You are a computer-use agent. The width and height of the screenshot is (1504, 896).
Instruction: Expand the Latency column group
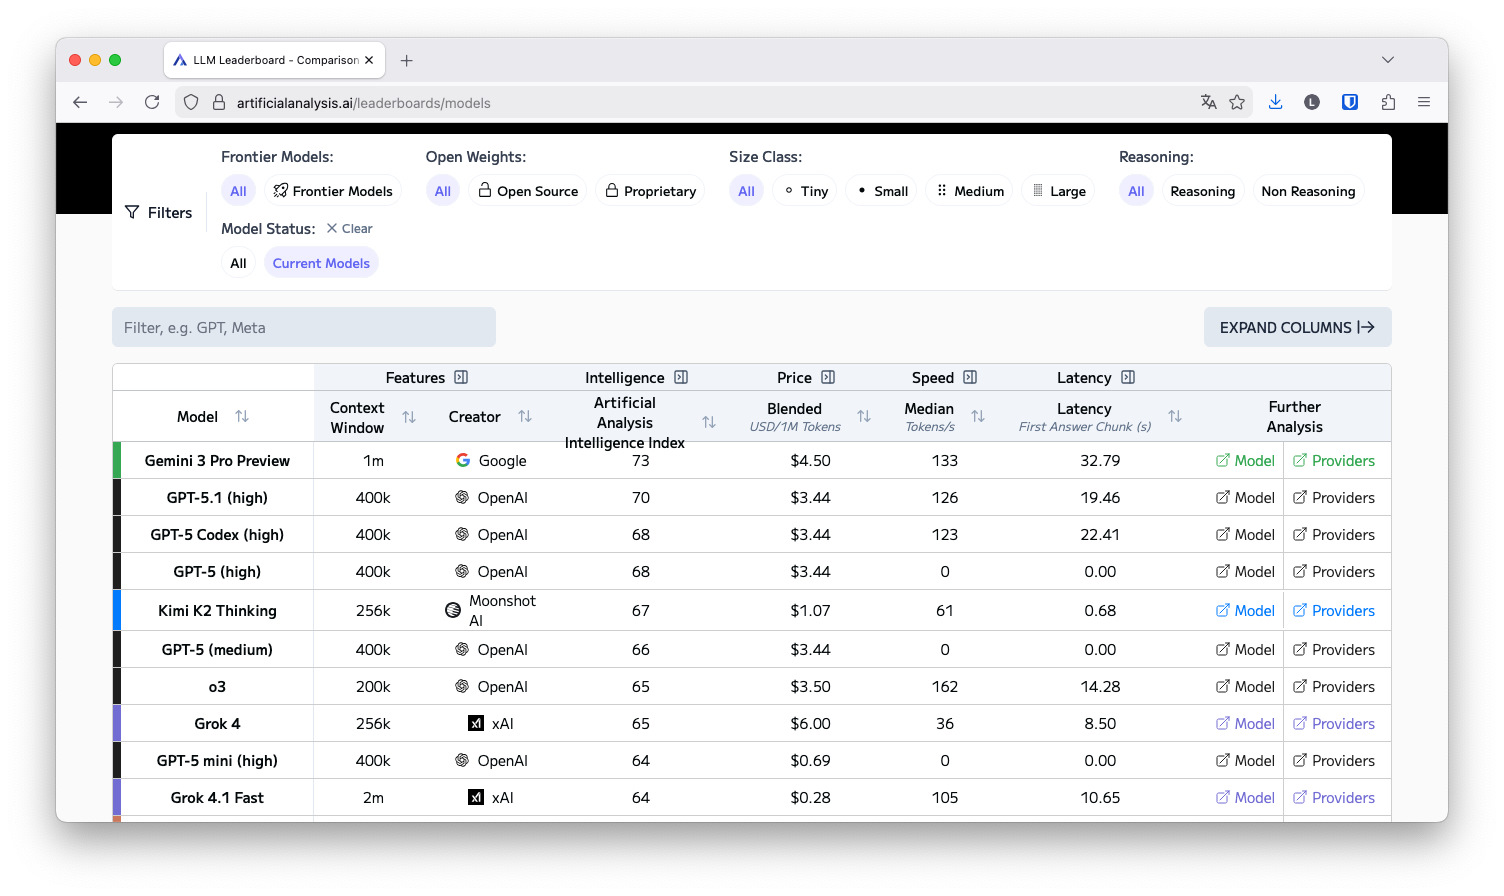coord(1128,378)
